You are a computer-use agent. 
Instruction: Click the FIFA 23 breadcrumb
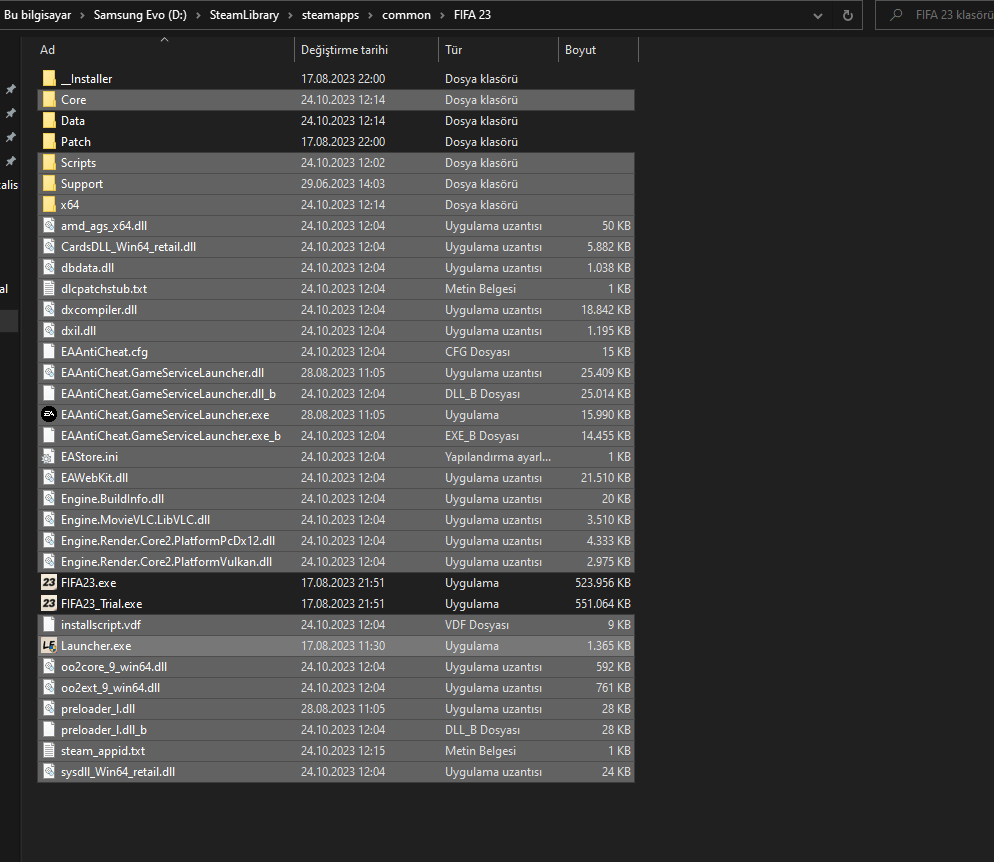click(x=472, y=15)
